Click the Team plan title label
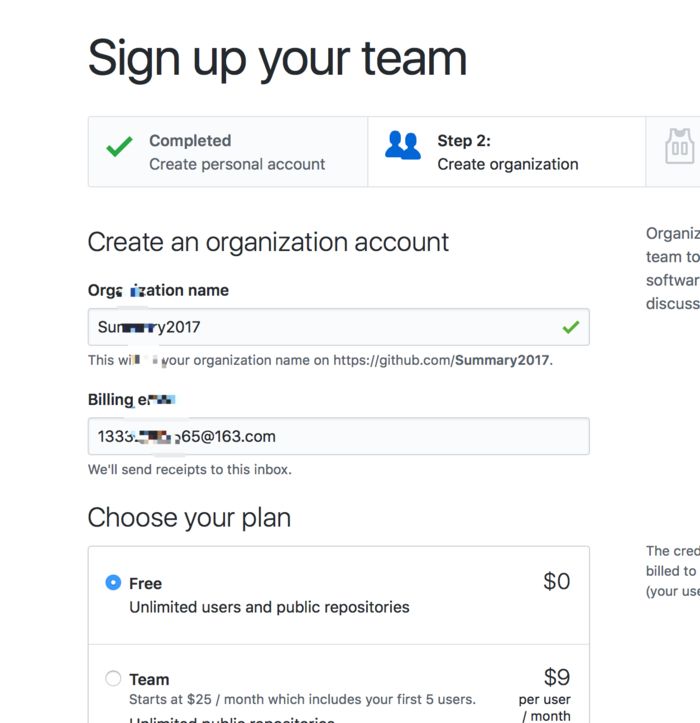 coord(149,679)
